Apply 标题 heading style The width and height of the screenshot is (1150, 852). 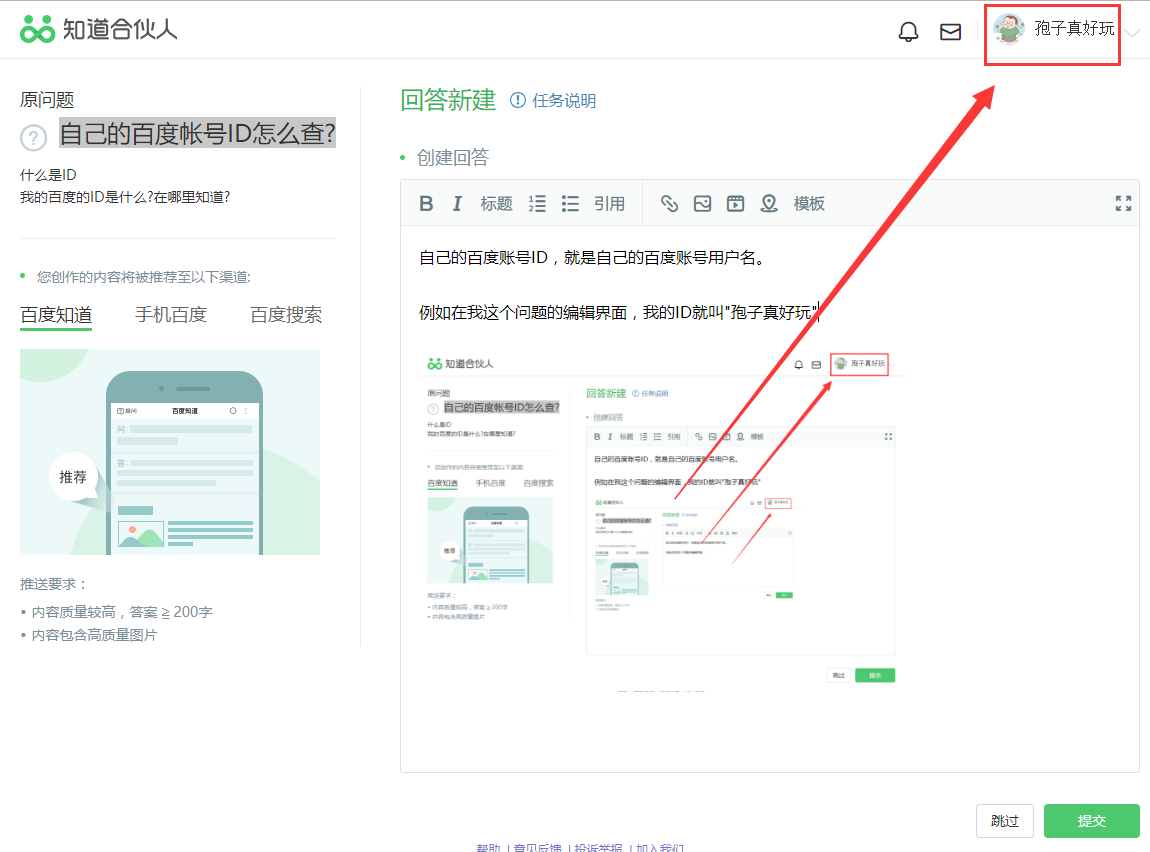[x=496, y=204]
